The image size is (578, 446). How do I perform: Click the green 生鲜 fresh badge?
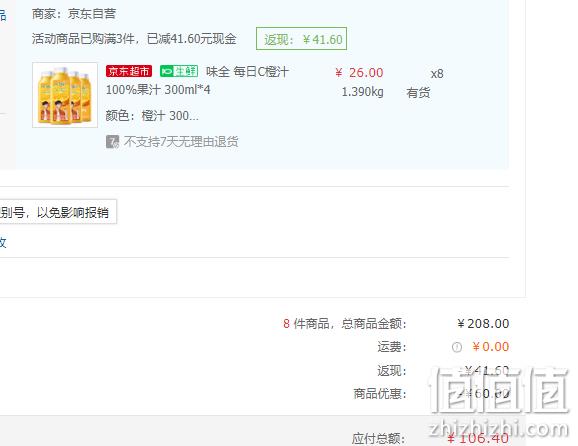[179, 71]
